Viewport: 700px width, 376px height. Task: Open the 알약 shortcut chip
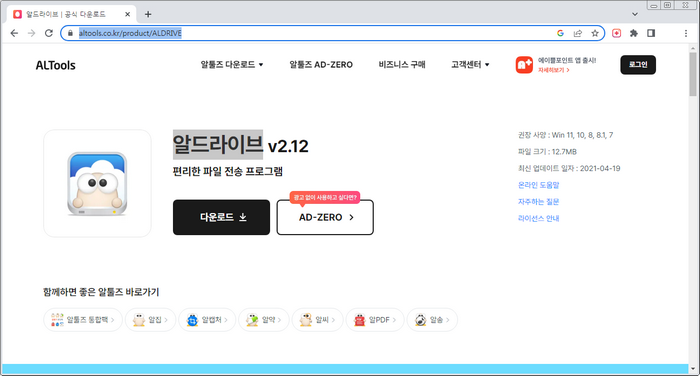pyautogui.click(x=264, y=320)
